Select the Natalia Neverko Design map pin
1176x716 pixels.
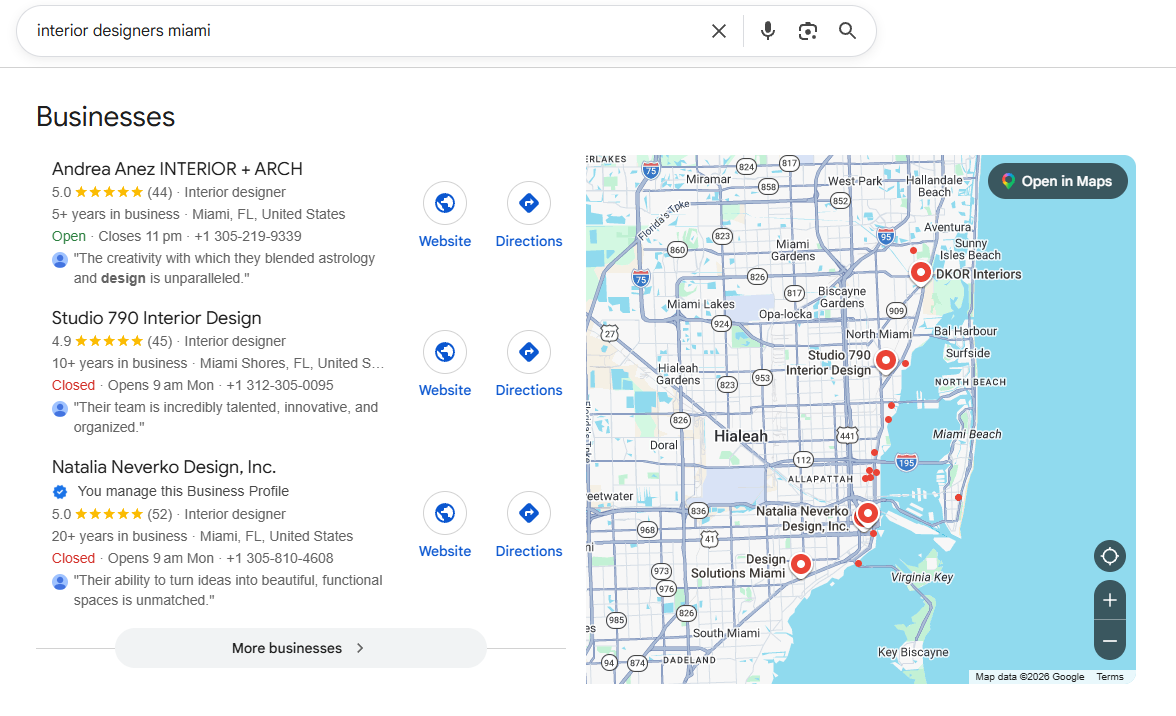868,514
